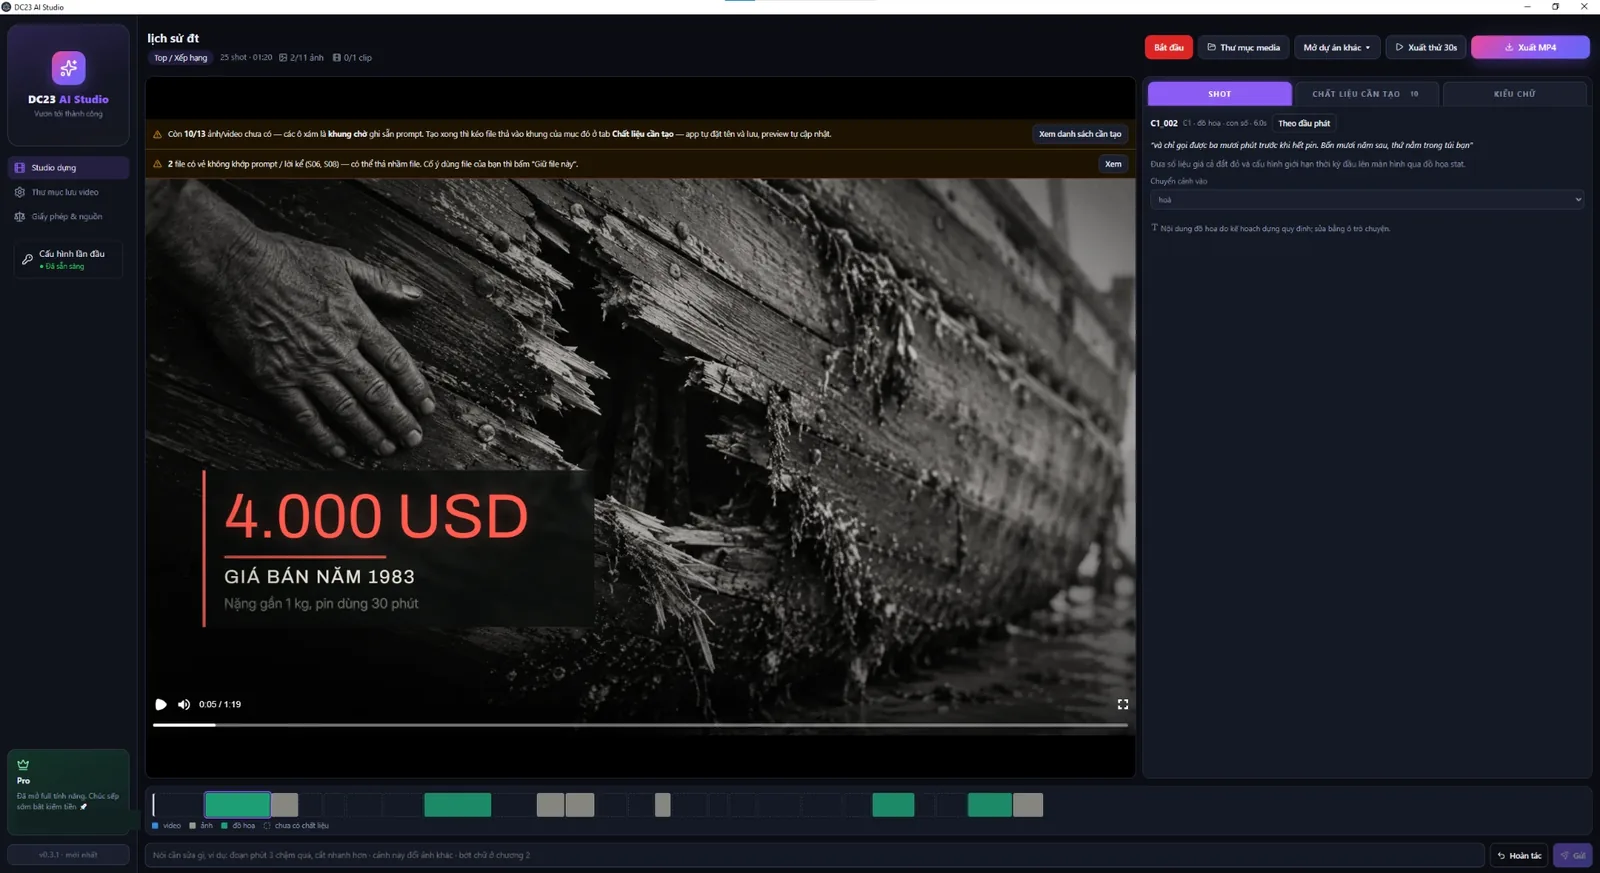Click the v0.3.1 version label
The image size is (1600, 873).
68,855
